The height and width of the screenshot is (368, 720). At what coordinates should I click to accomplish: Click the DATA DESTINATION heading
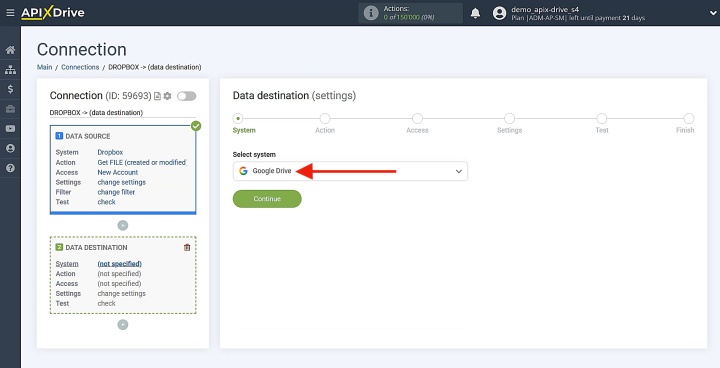coord(96,247)
